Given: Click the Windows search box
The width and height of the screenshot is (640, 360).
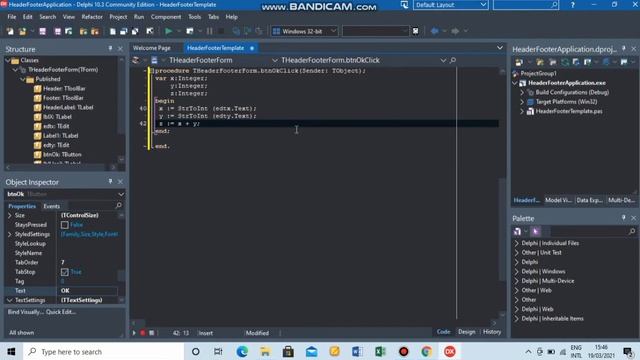Looking at the screenshot, I should tap(104, 351).
